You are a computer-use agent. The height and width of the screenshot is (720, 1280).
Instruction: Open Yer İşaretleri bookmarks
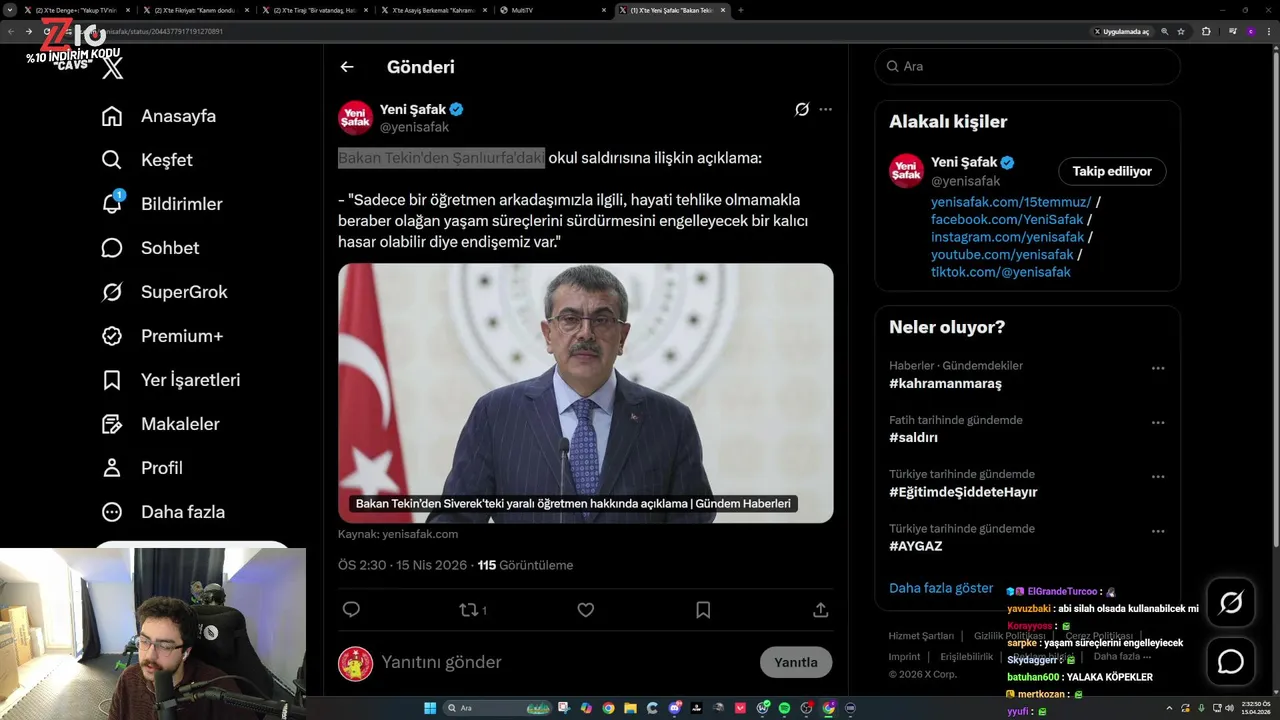tap(171, 380)
